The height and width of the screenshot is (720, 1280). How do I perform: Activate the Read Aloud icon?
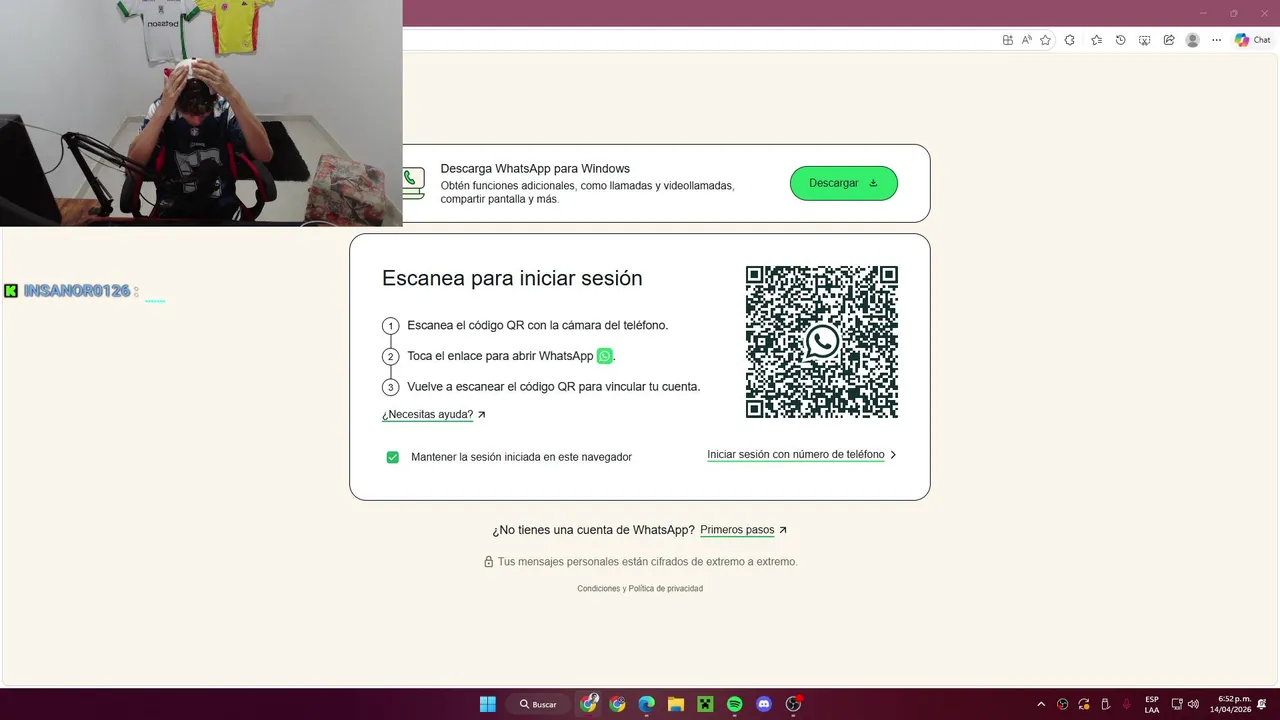point(1027,40)
